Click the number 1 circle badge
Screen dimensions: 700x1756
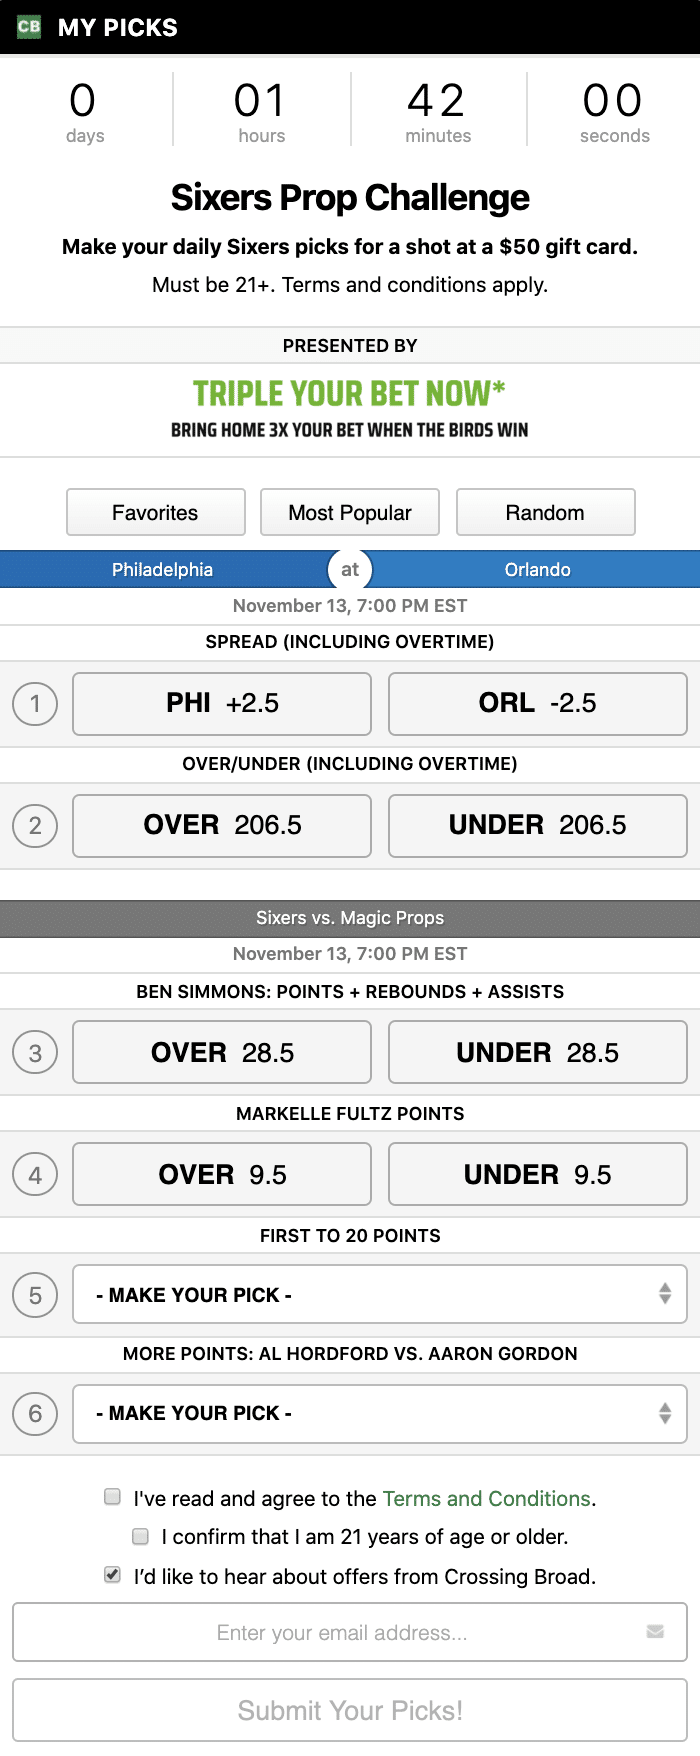click(35, 704)
